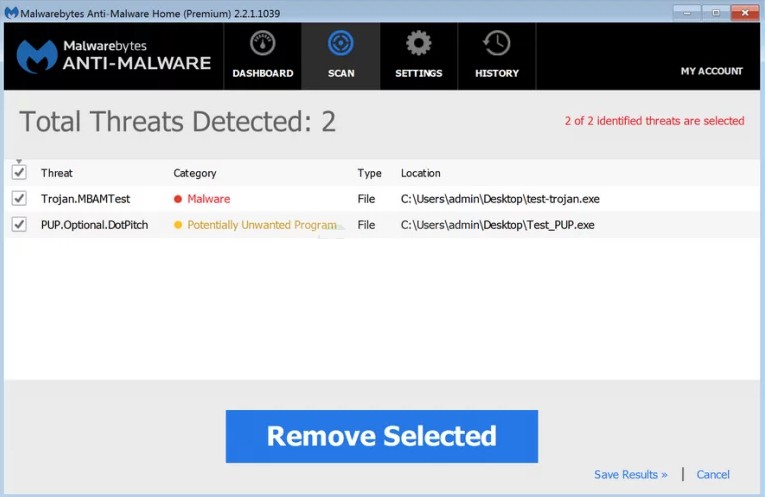Click the Malwarebytes Anti-Malware logo

pyautogui.click(x=114, y=56)
